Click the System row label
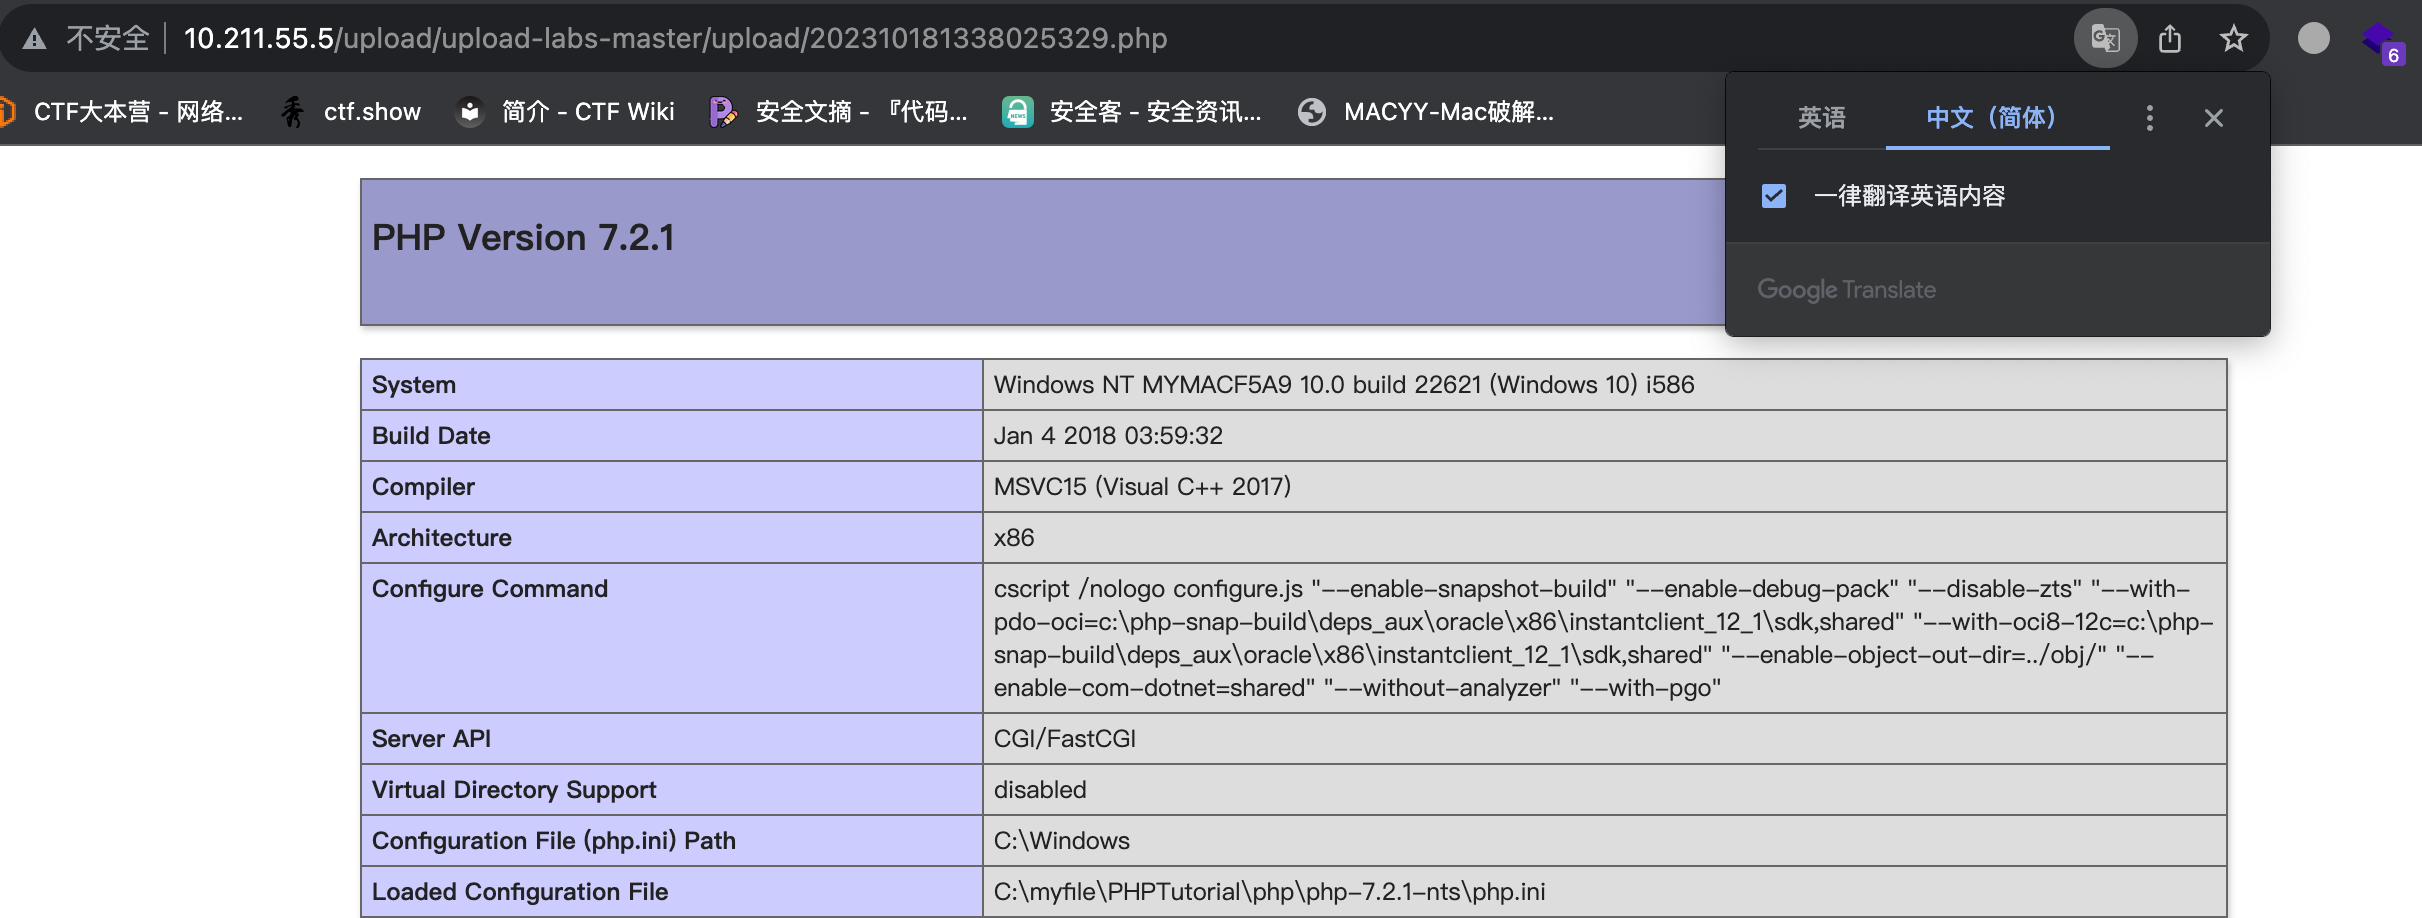 (414, 385)
